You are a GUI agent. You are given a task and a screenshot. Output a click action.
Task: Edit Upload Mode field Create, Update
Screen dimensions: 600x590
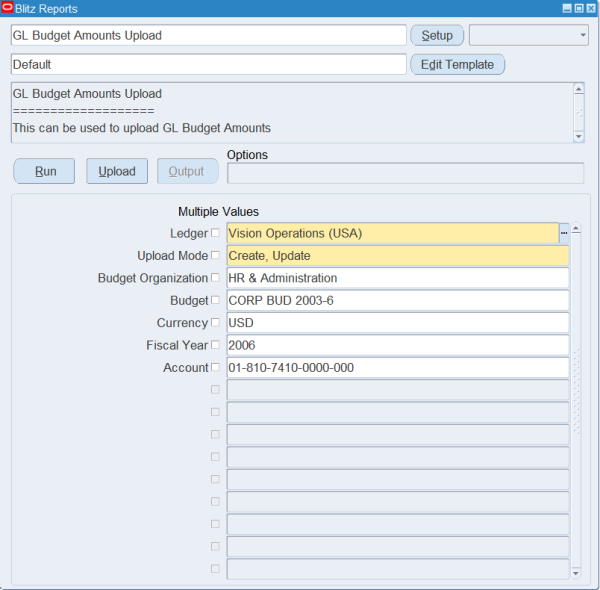click(x=398, y=256)
